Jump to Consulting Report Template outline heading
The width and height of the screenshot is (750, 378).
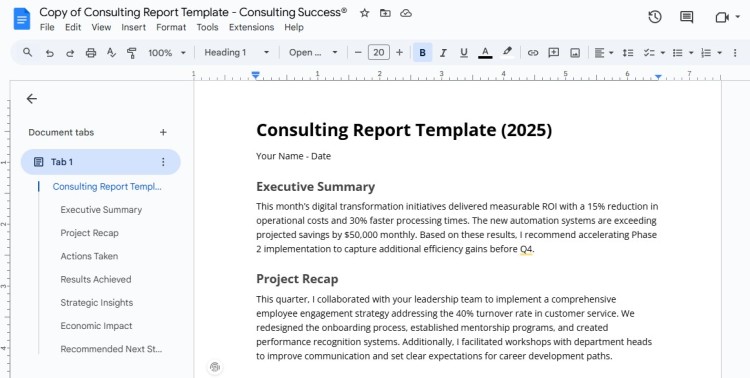pyautogui.click(x=107, y=187)
